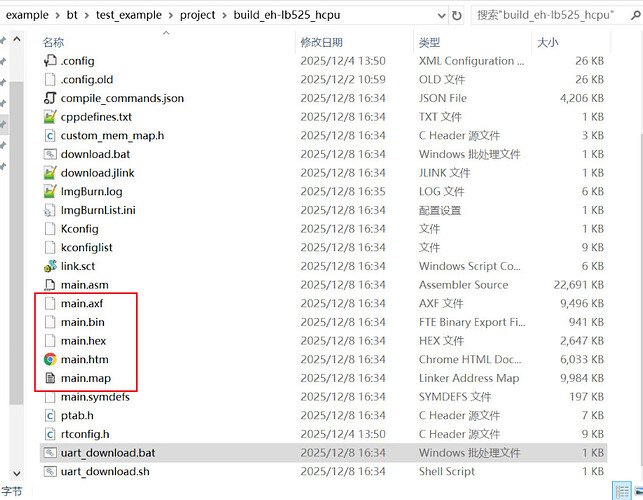Click the refresh button beside the address bar
Viewport: 643px width, 500px height.
(x=456, y=16)
